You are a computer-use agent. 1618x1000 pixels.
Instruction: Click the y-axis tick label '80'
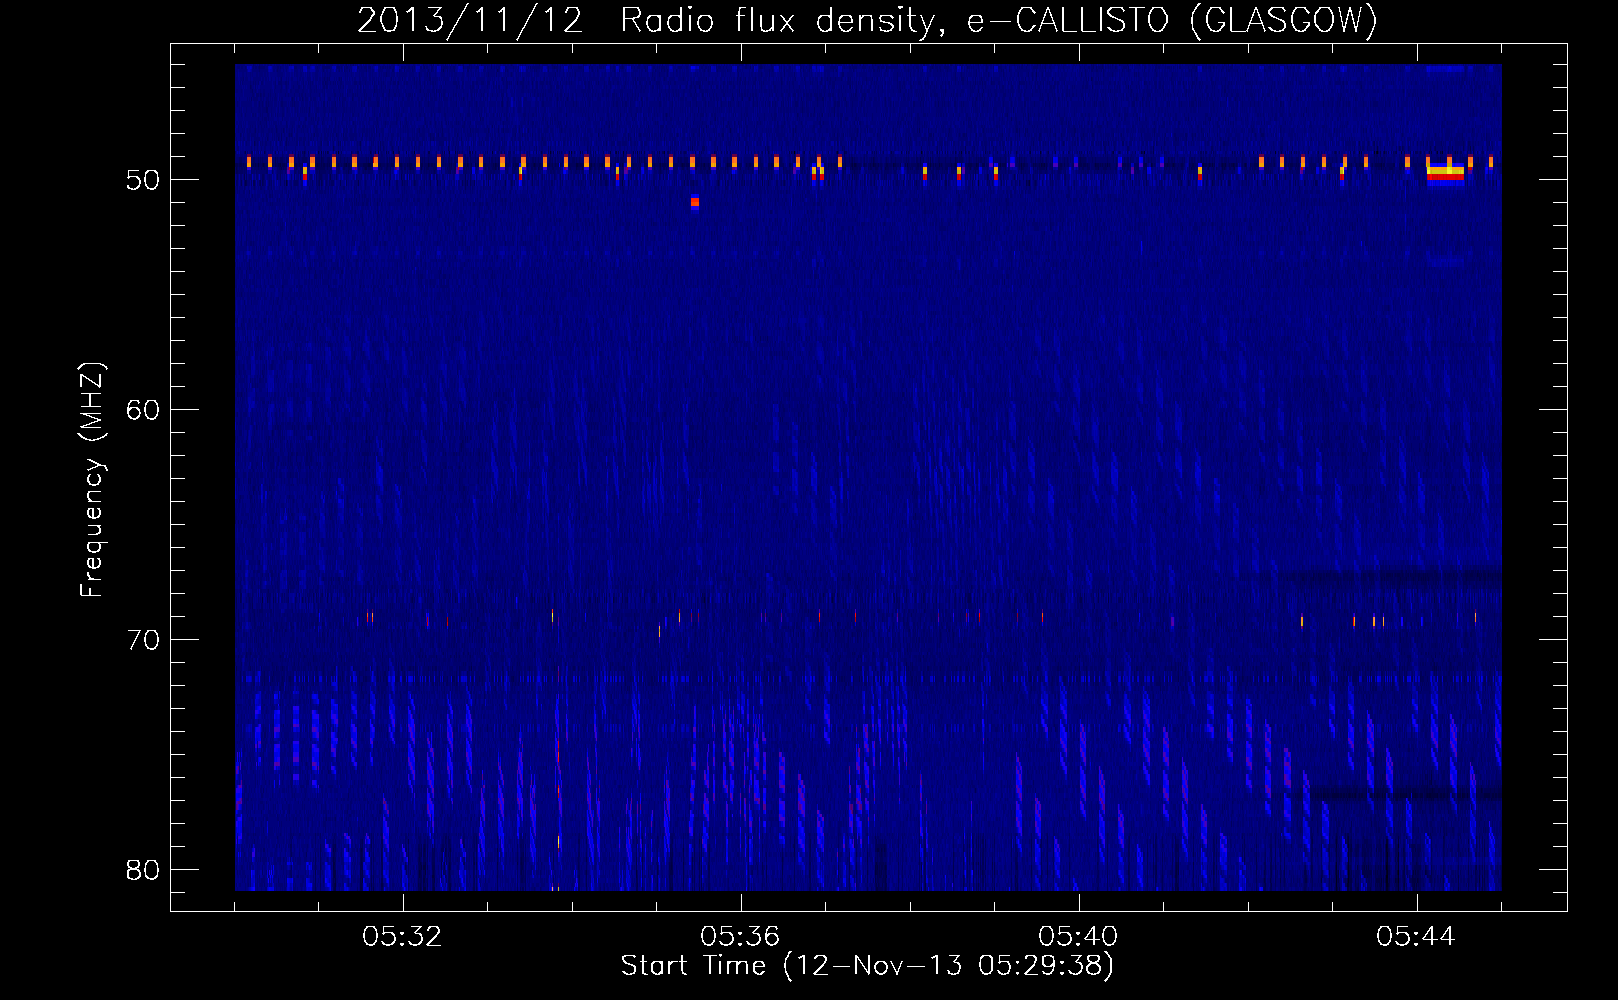(x=143, y=870)
